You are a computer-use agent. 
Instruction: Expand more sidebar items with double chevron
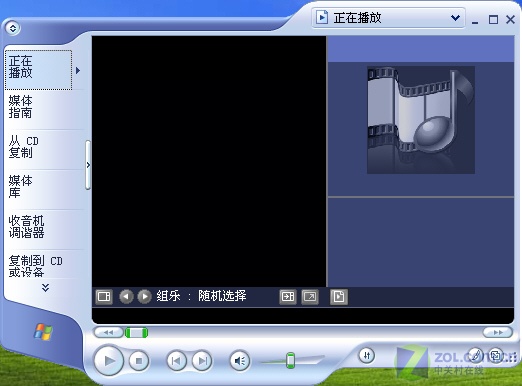[46, 288]
